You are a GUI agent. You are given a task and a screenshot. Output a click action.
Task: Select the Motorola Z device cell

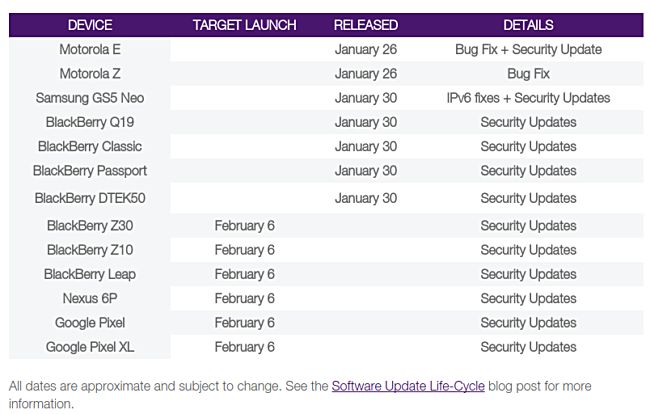90,74
